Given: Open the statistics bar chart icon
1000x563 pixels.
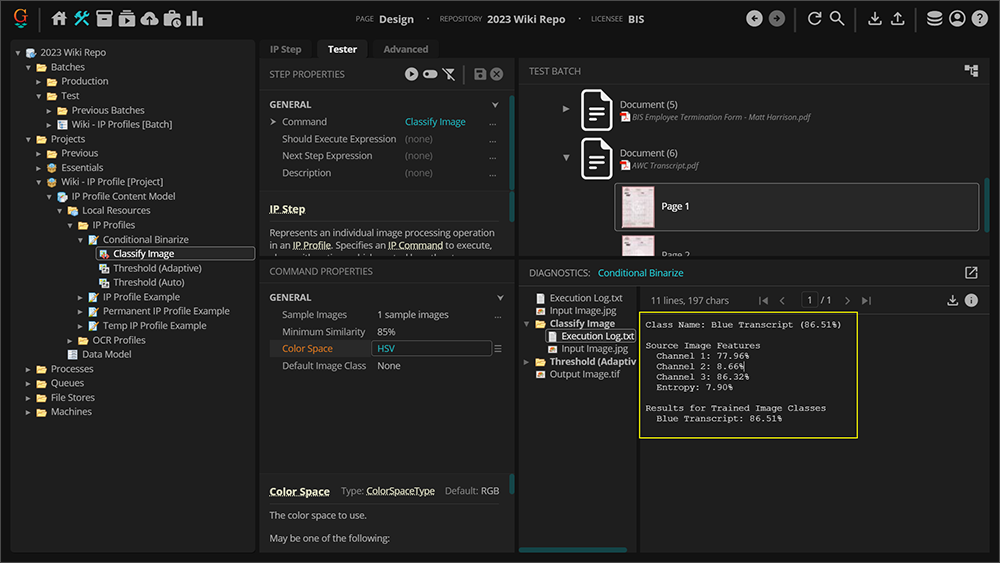Looking at the screenshot, I should 194,18.
